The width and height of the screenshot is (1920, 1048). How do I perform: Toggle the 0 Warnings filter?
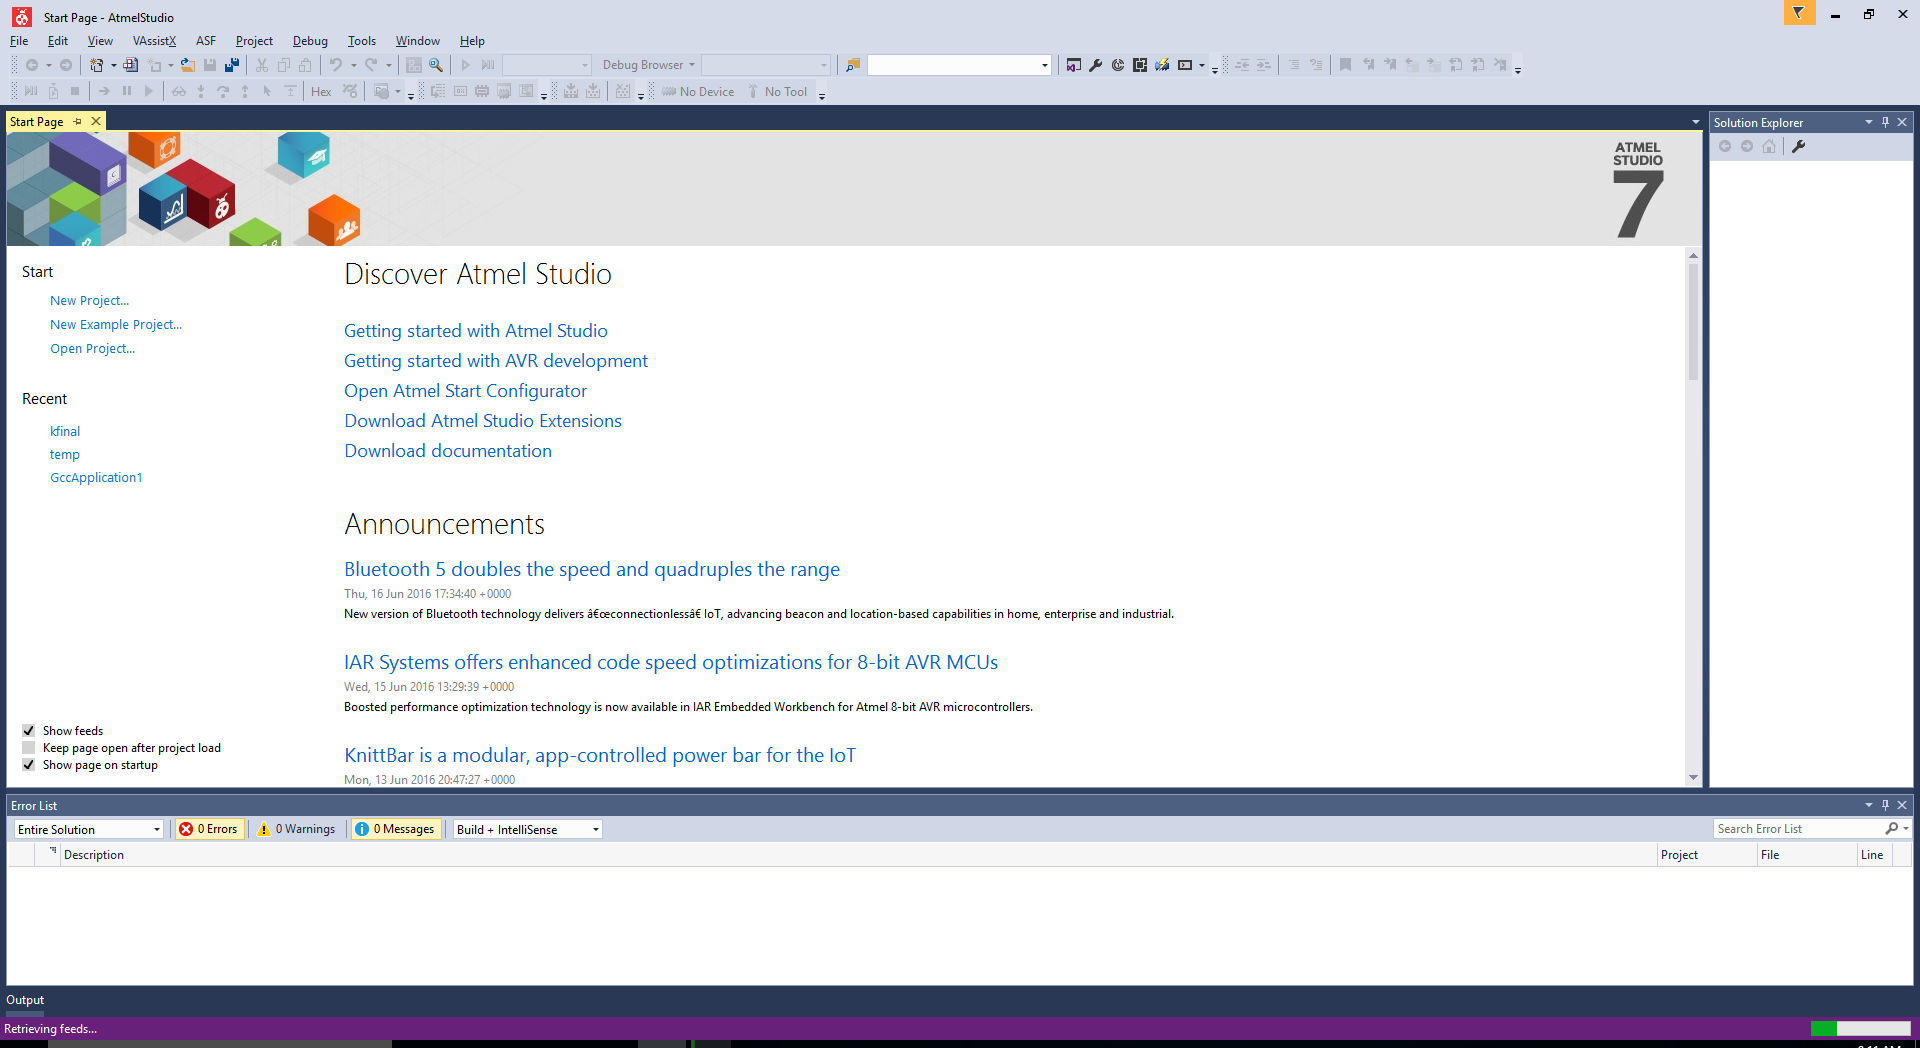coord(297,829)
